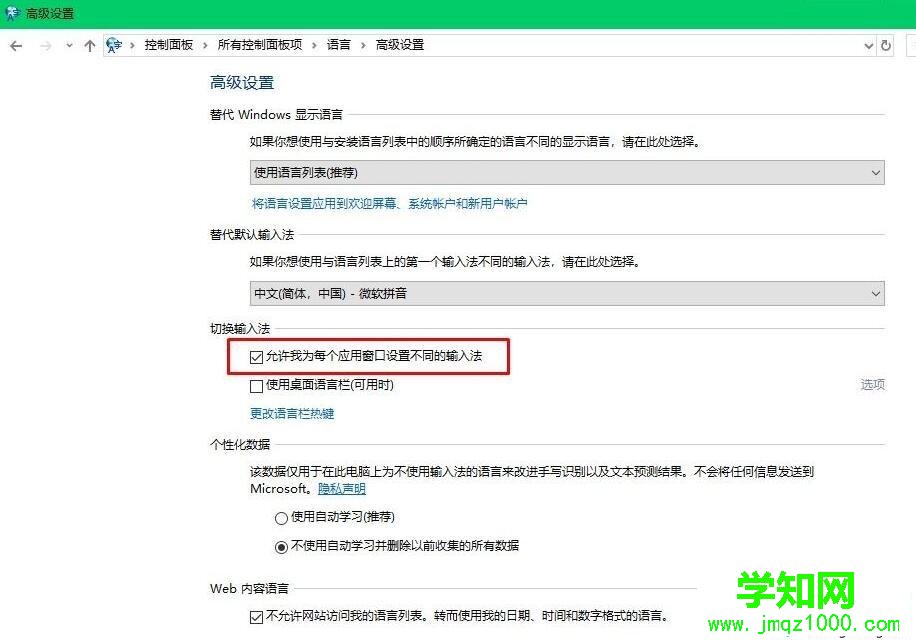Click the Back navigation arrow

coord(16,45)
